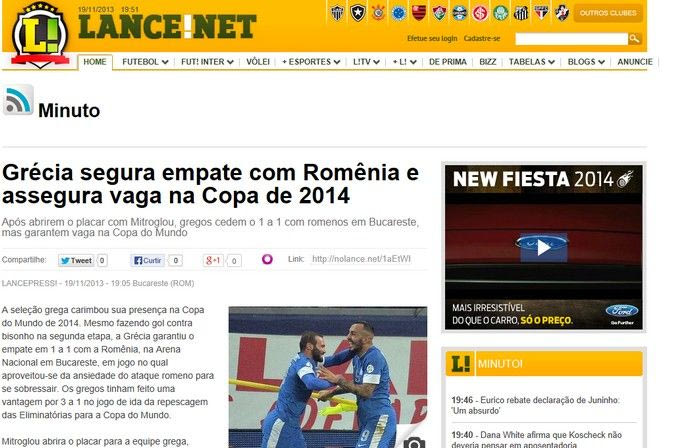Open the BLOGS dropdown menu
700x448 pixels.
click(586, 62)
